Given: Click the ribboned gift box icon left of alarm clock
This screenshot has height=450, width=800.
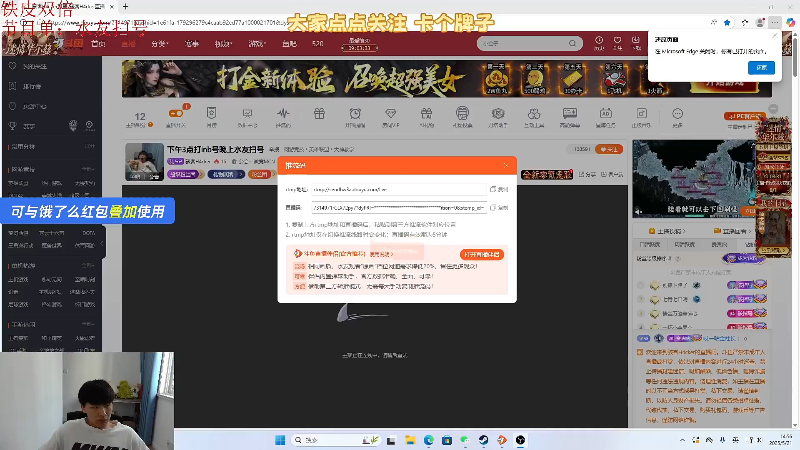Looking at the screenshot, I should click(319, 113).
